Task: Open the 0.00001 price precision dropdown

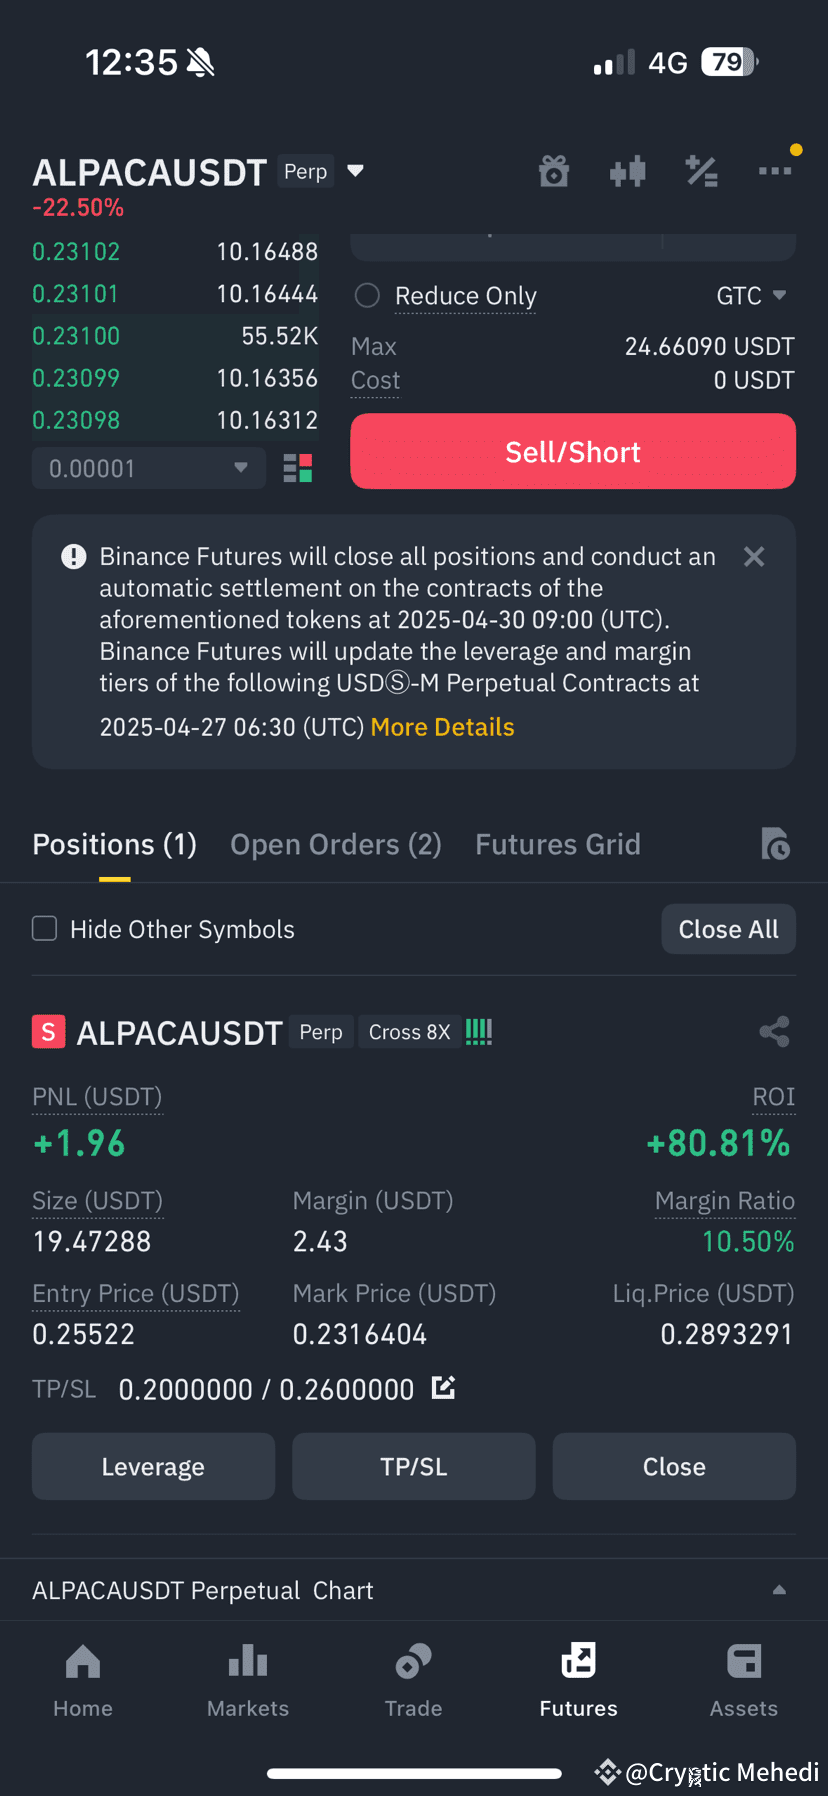Action: pos(149,468)
